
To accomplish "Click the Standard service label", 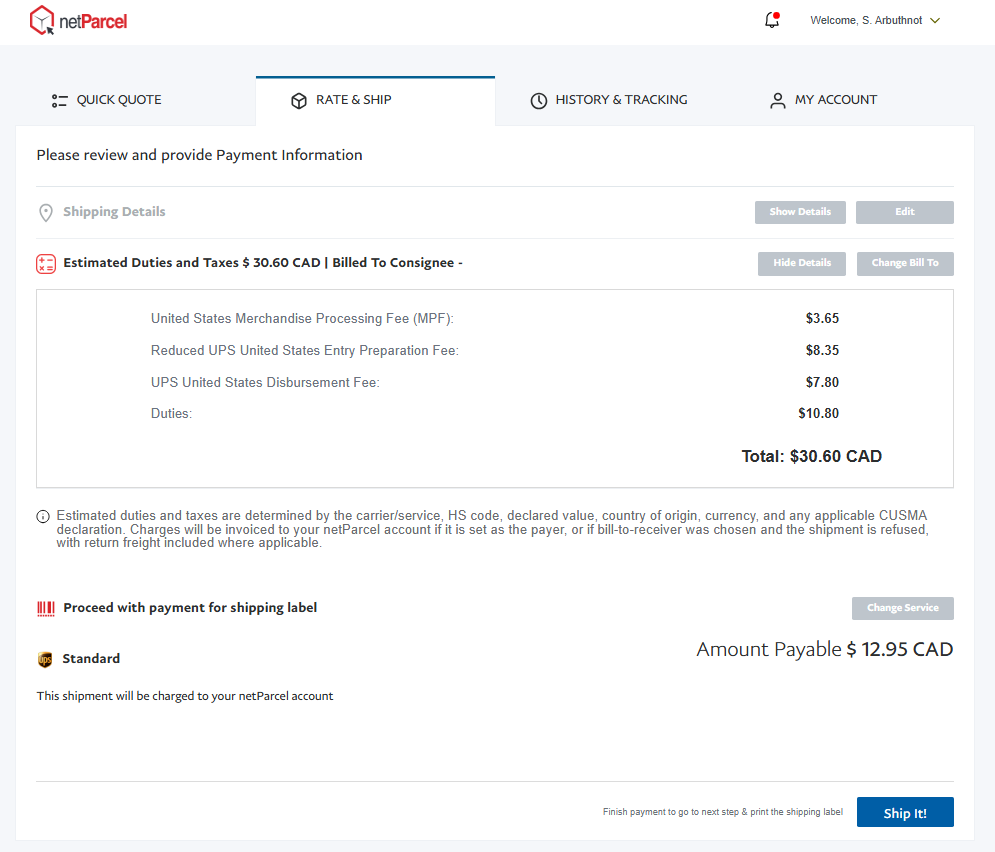I will pos(91,659).
